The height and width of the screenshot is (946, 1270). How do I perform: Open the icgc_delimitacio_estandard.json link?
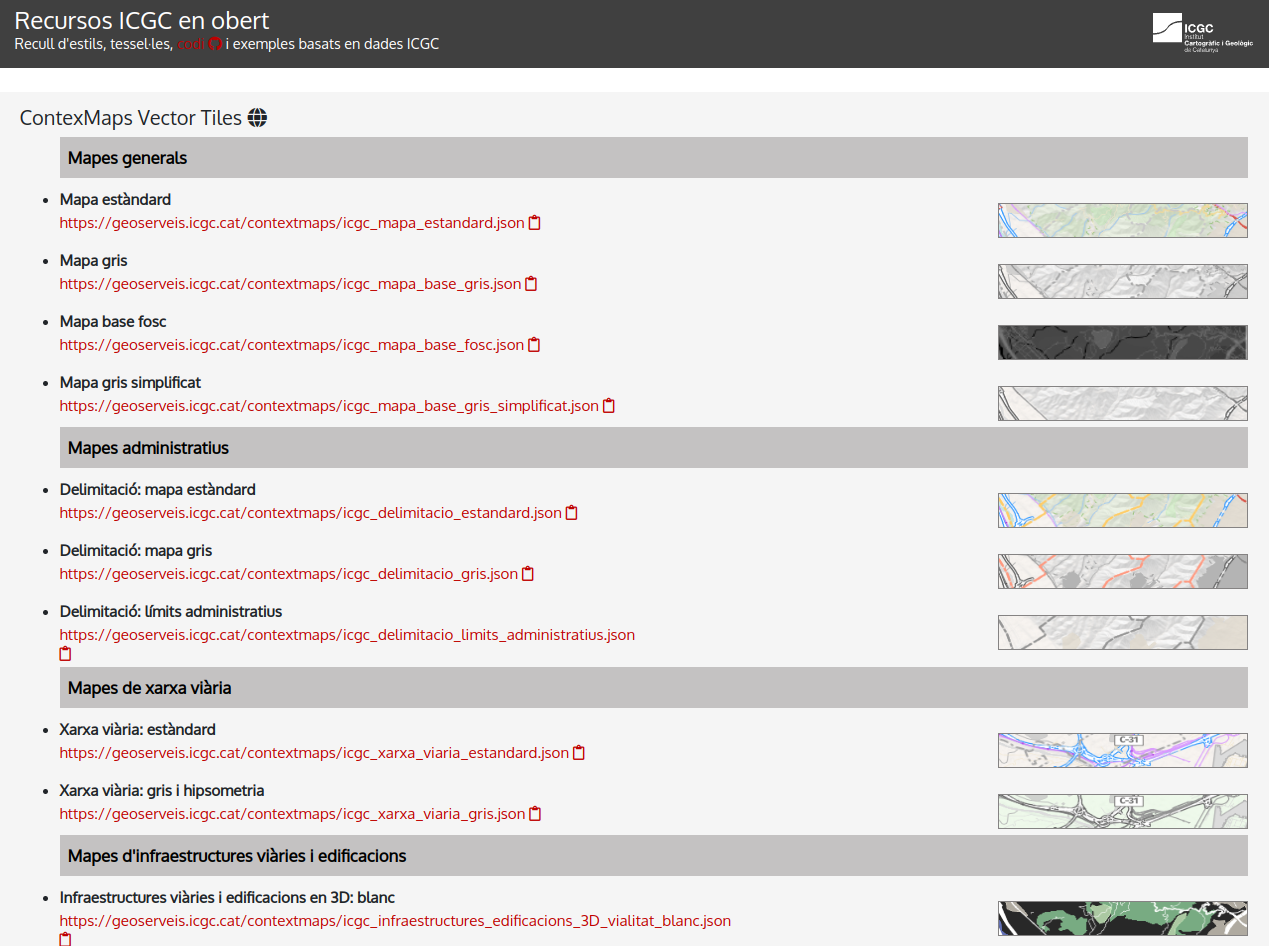coord(311,513)
